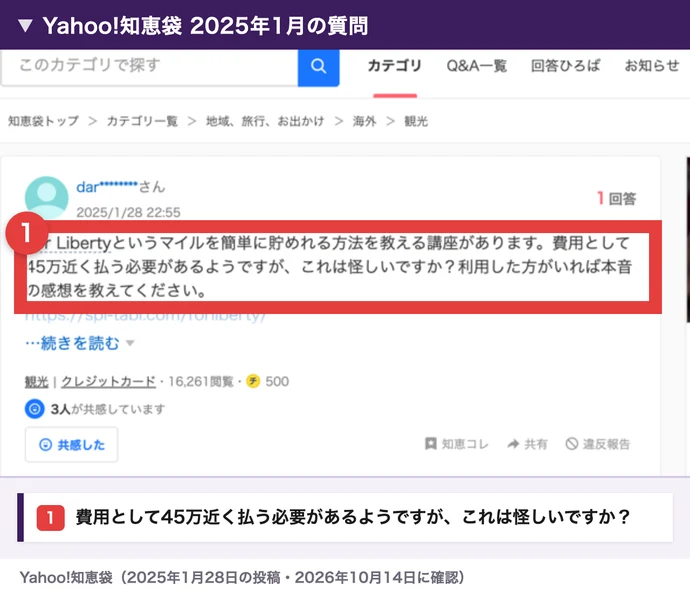Open the カテゴリ一覧 breadcrumb

click(x=142, y=121)
